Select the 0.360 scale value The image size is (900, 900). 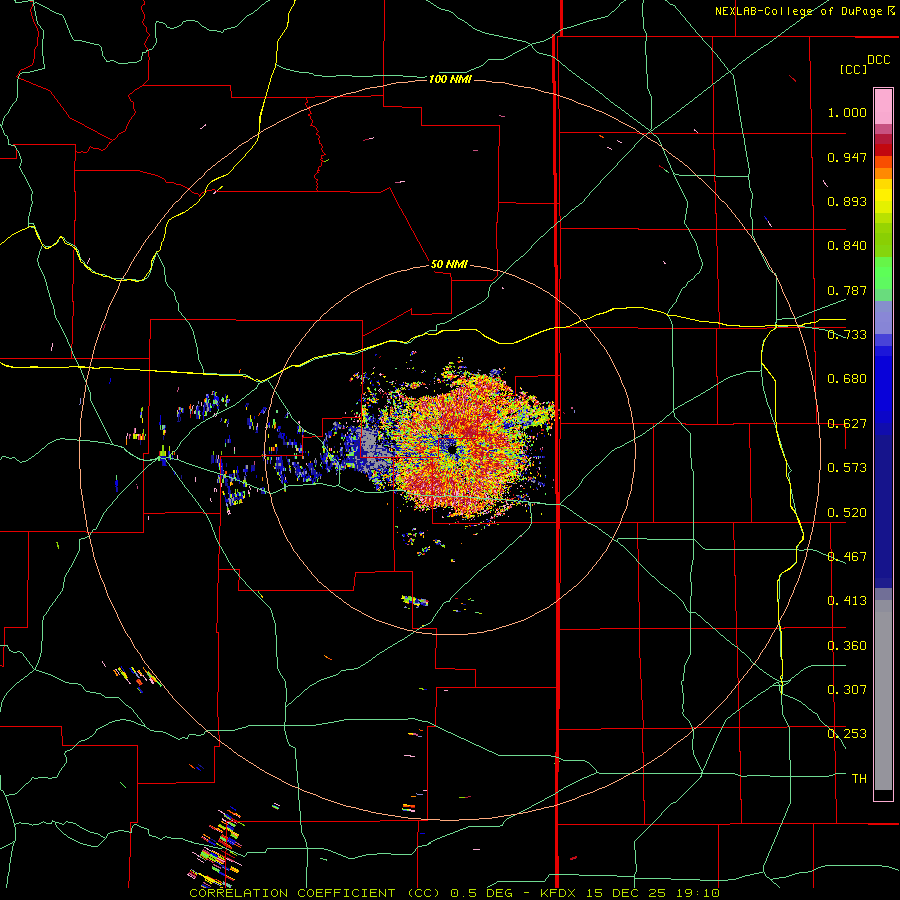(x=847, y=646)
